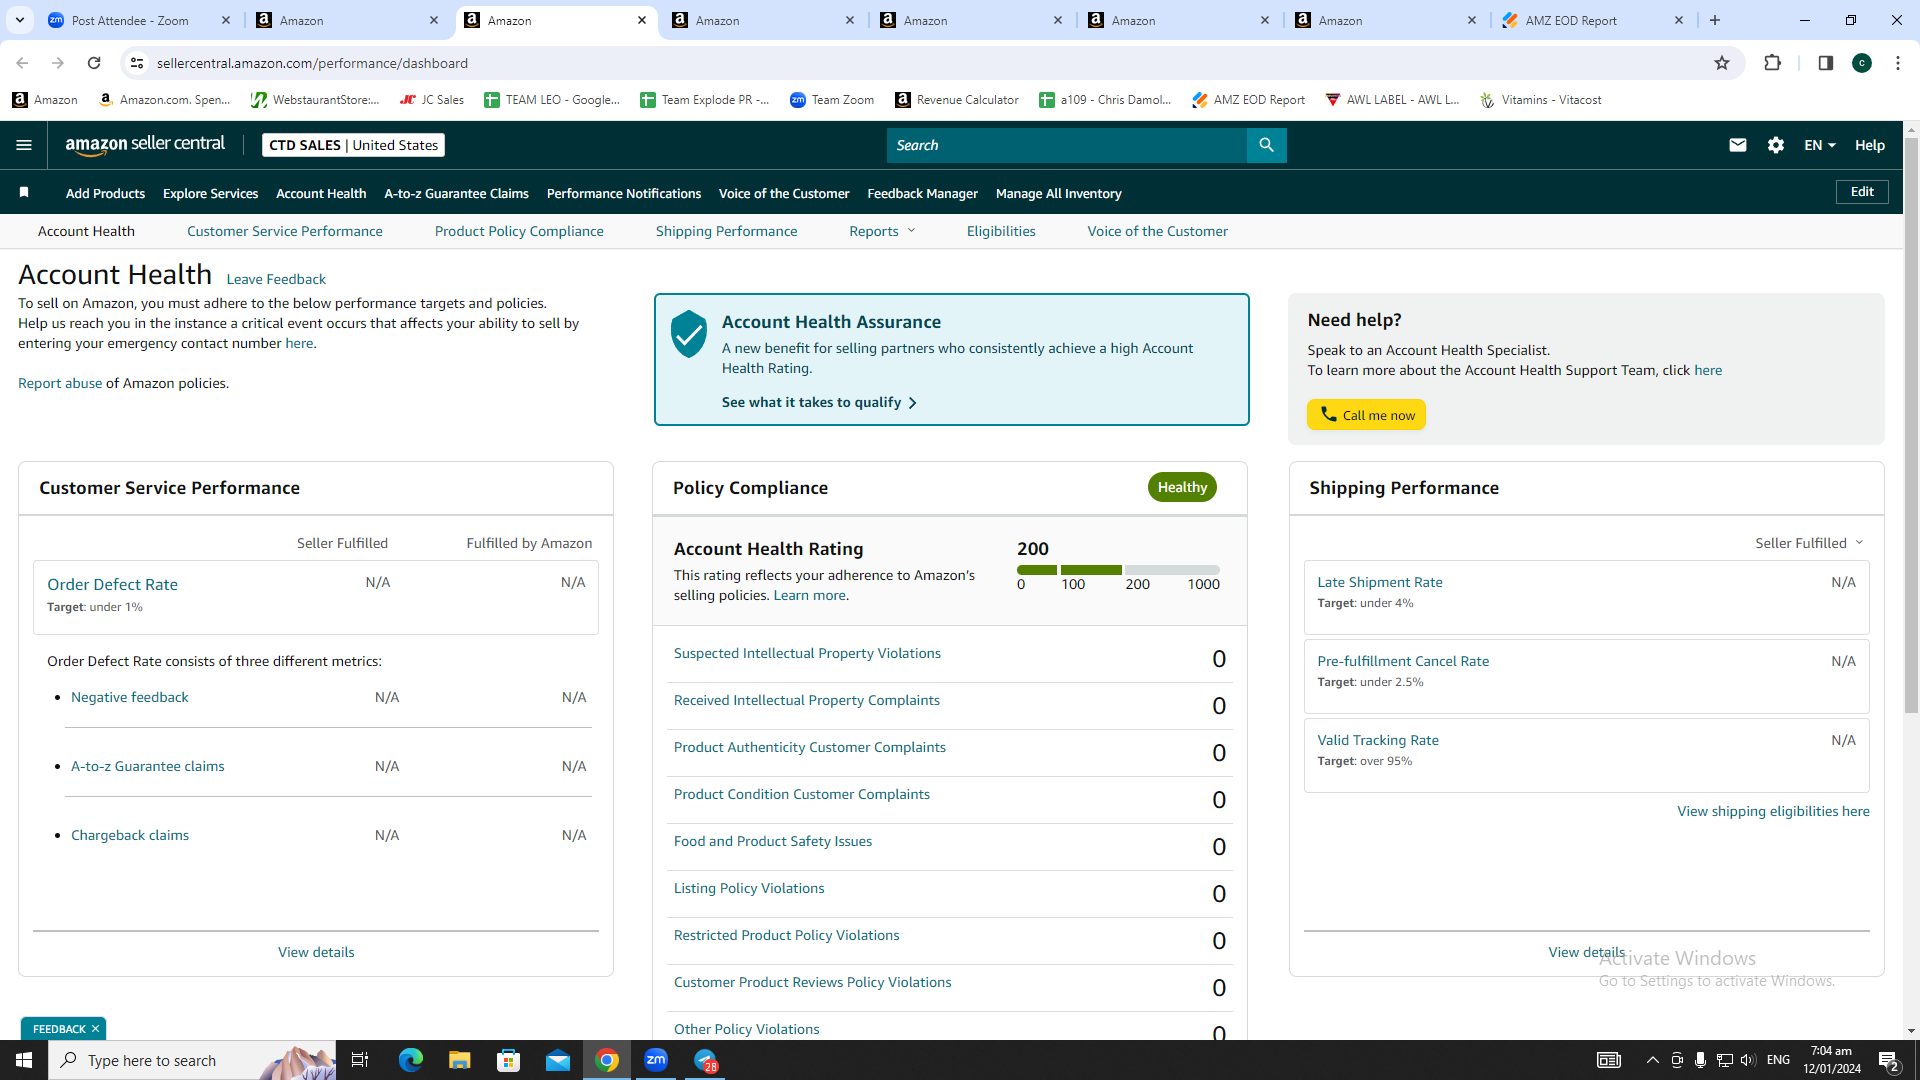Open Suspected Intellectual Property Violations
1920x1080 pixels.
tap(807, 653)
